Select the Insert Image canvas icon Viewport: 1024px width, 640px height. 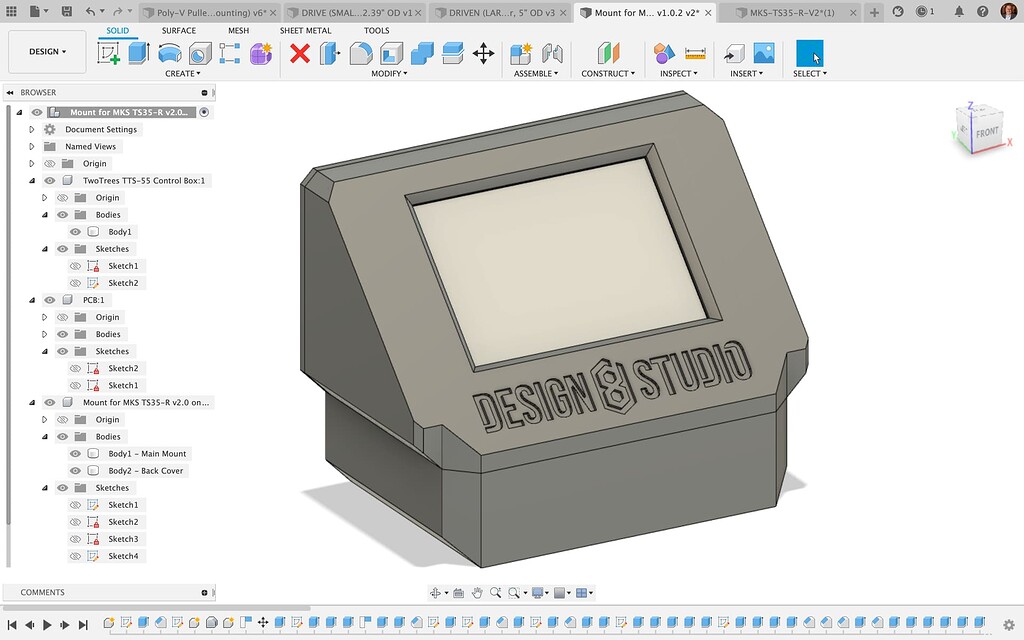[x=764, y=53]
